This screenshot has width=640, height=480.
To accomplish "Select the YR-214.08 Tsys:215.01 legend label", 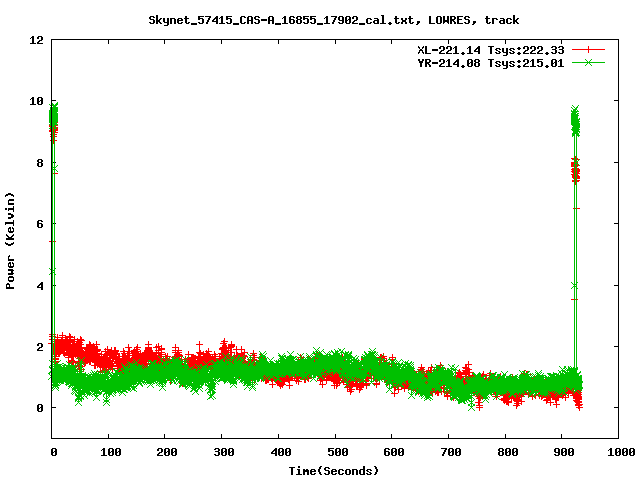I will [x=491, y=63].
